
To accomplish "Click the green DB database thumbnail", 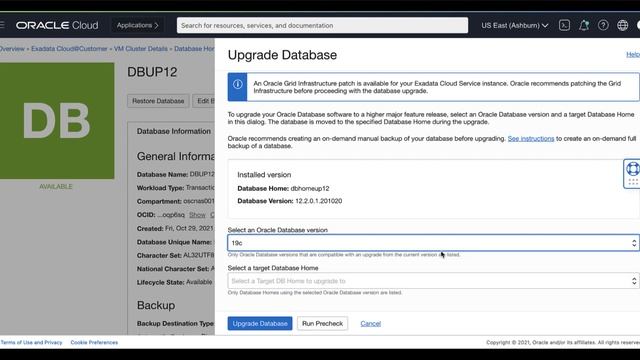I will tap(57, 120).
